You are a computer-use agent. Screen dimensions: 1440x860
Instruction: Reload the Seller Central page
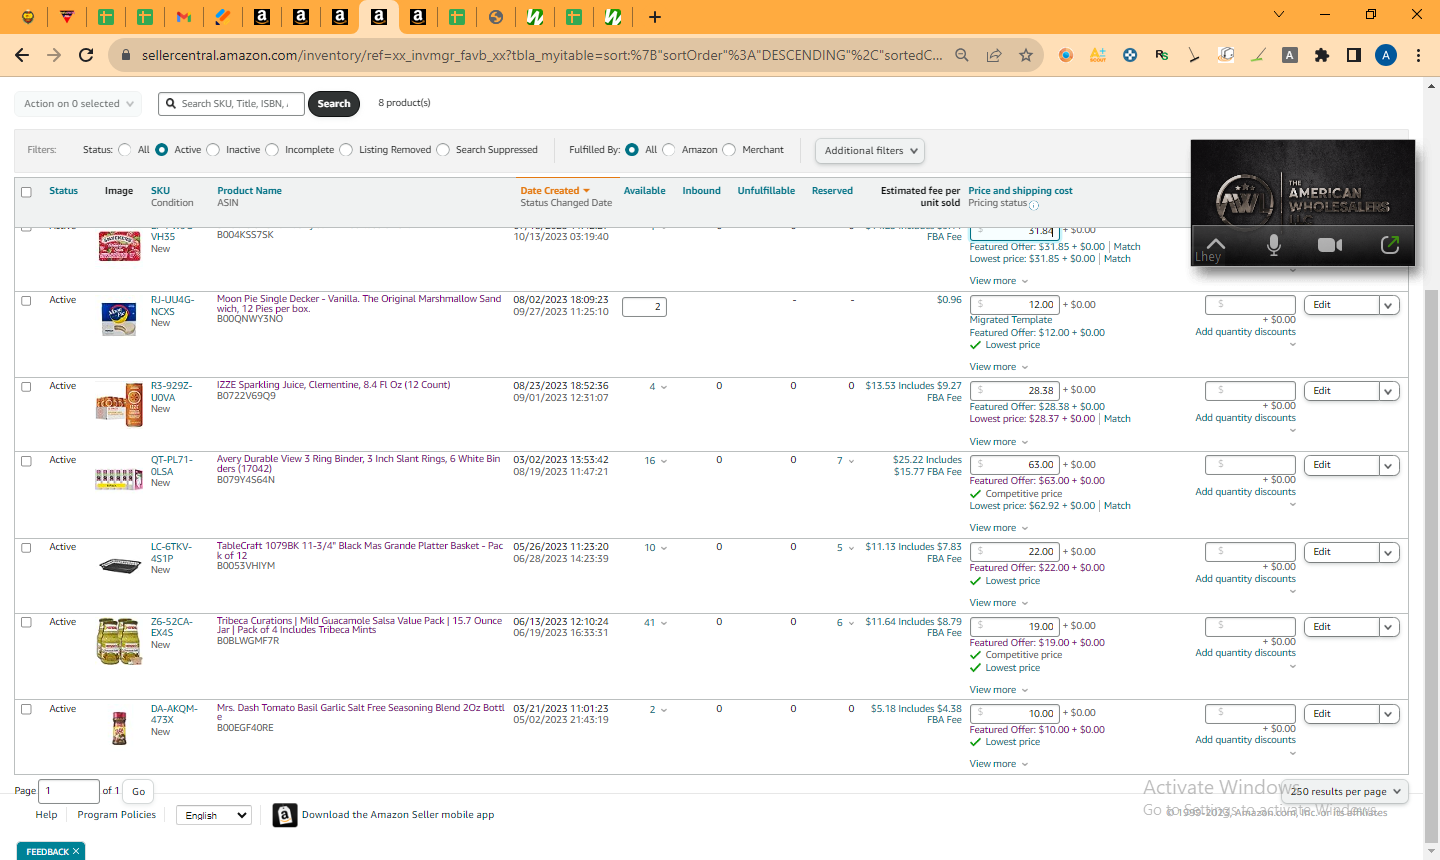pyautogui.click(x=86, y=55)
